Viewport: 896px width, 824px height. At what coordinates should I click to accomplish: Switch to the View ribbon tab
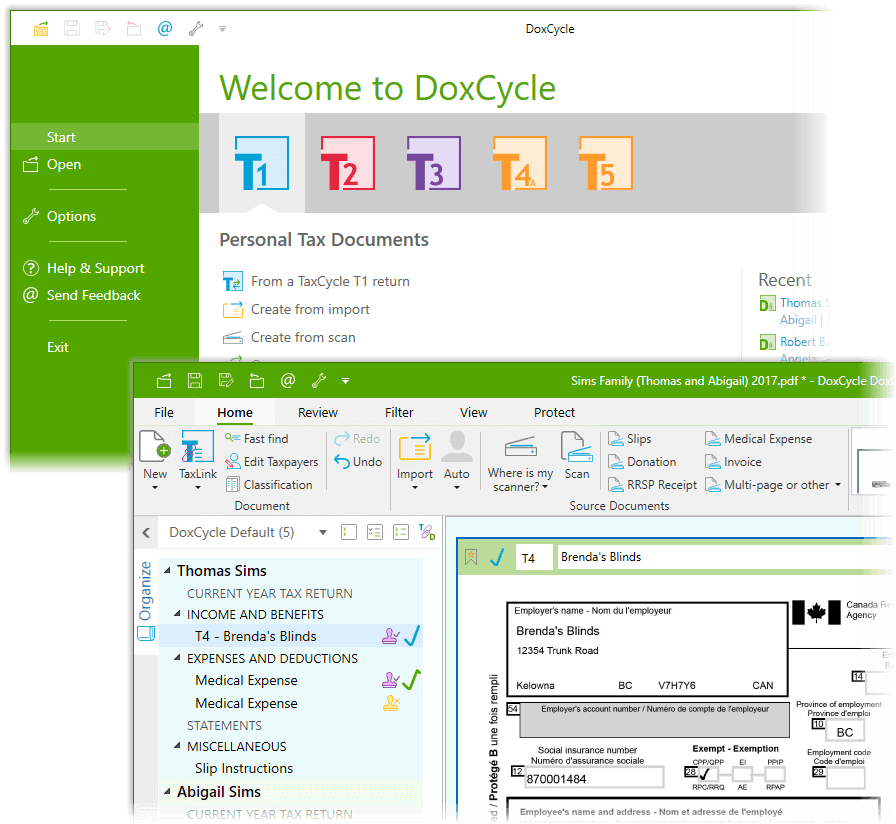coord(474,413)
